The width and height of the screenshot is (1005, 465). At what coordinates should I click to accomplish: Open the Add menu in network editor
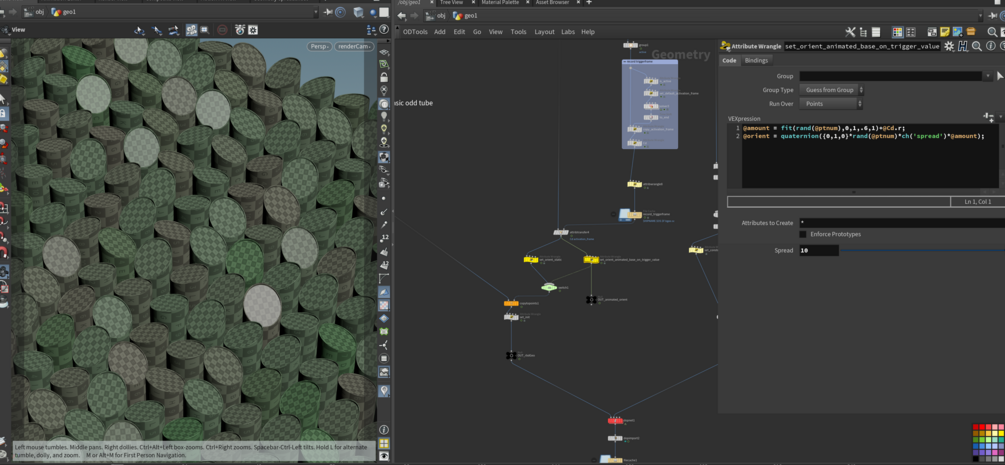(440, 32)
